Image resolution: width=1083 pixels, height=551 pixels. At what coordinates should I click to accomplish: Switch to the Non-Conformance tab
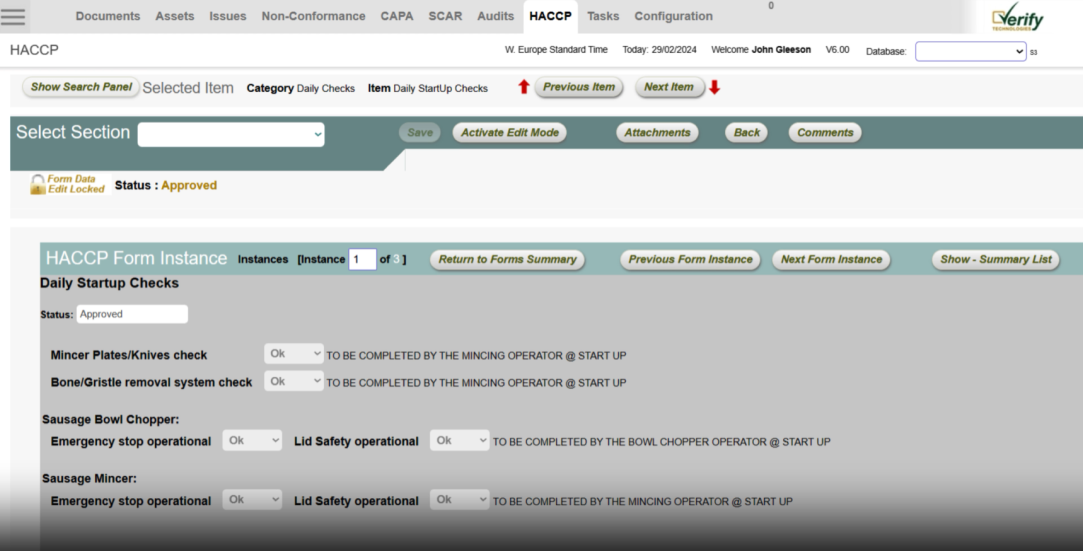click(313, 16)
